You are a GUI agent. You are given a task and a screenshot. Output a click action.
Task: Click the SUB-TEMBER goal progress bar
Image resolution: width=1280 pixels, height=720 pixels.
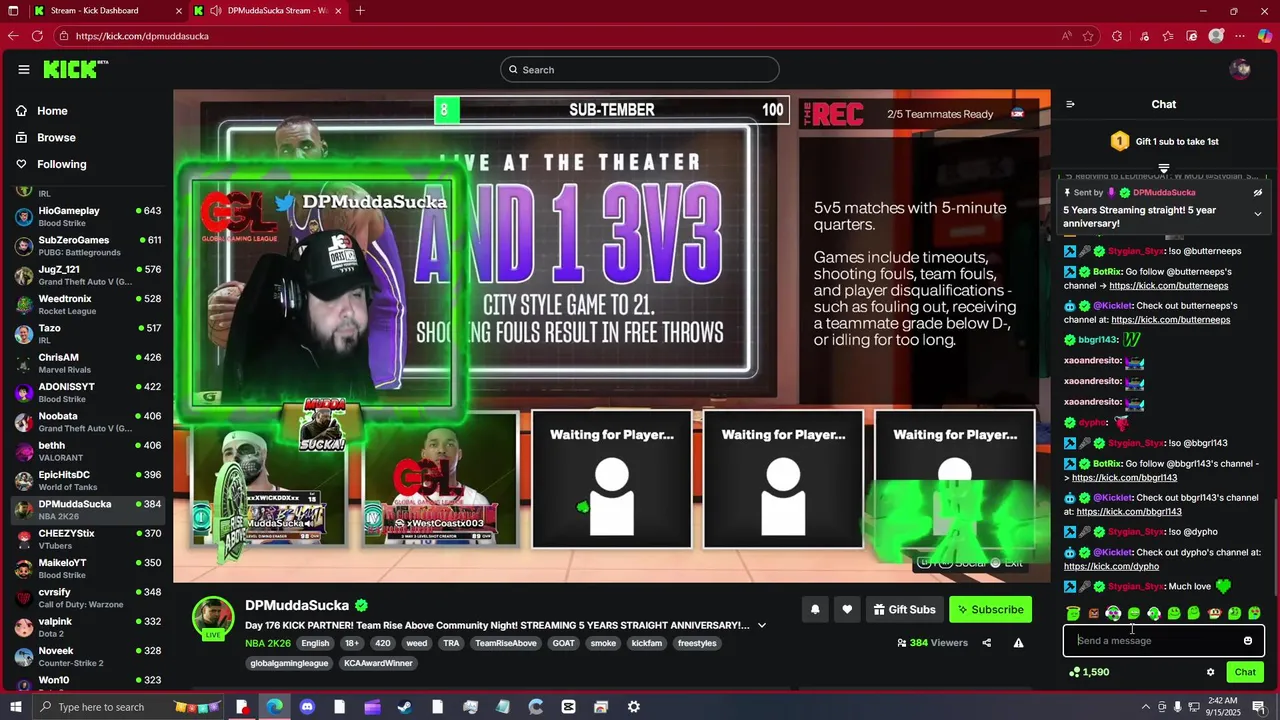pos(612,110)
